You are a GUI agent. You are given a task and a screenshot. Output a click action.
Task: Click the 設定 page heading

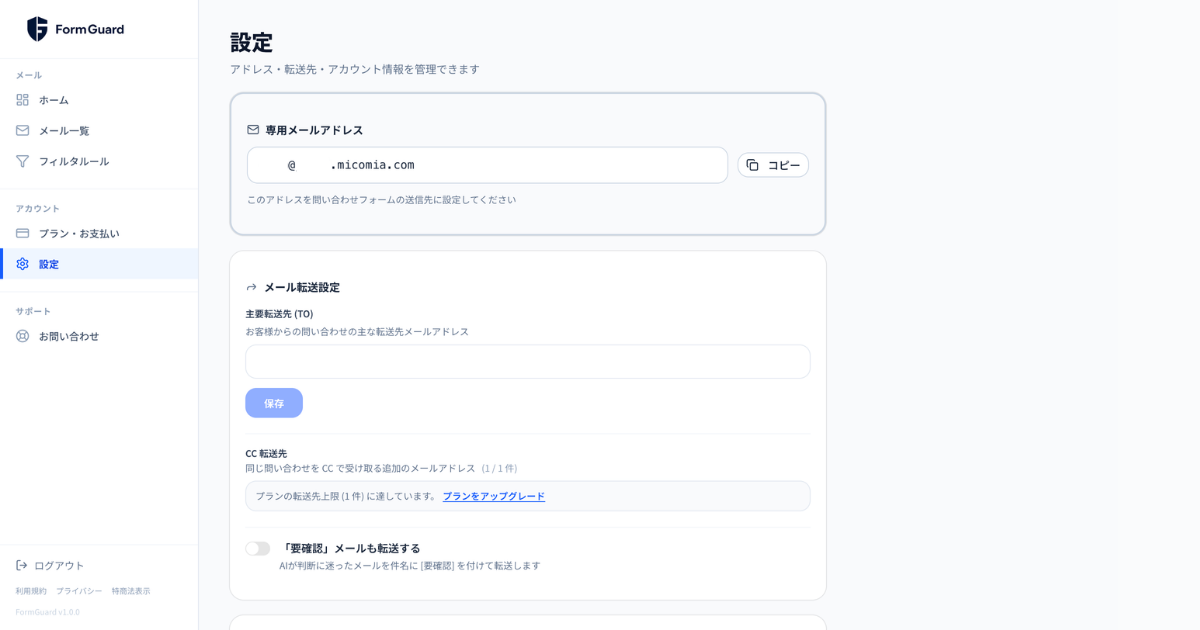click(x=251, y=42)
